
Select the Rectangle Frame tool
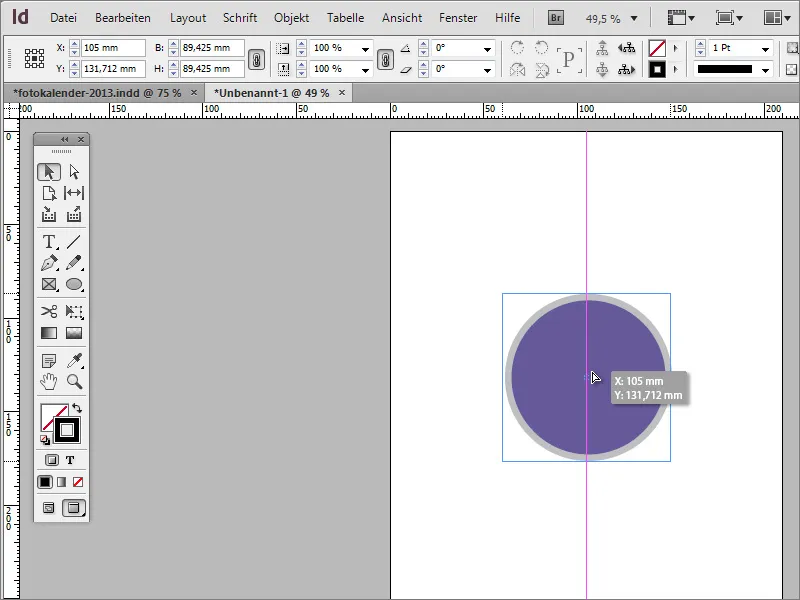(49, 284)
